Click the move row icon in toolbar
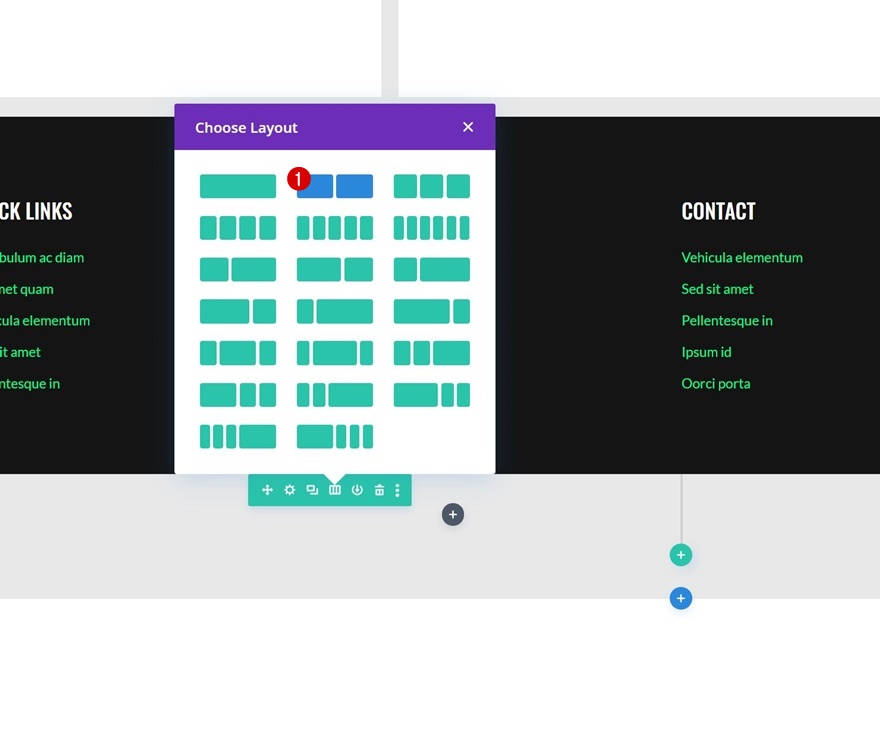 [267, 490]
